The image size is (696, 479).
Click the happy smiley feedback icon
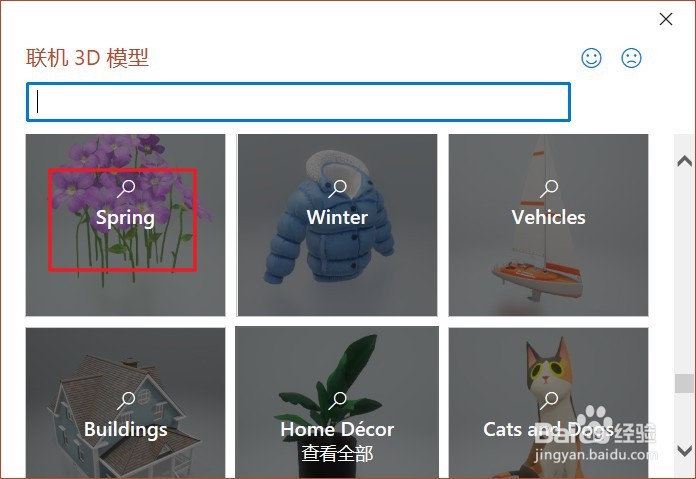591,58
